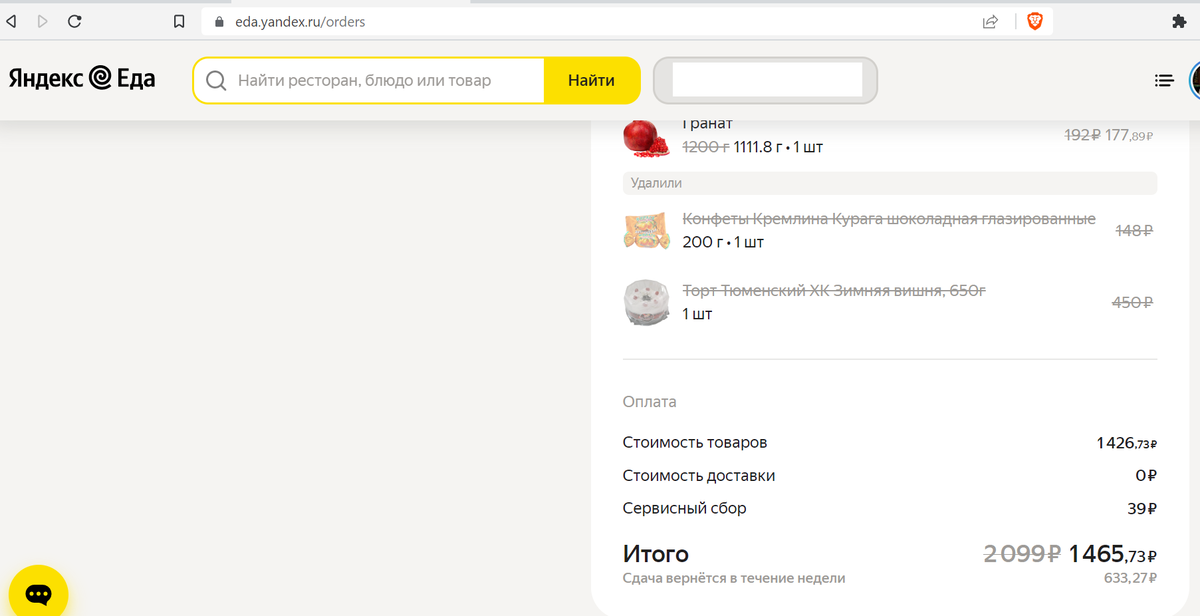Click the Тюменский cake product image

[x=646, y=302]
